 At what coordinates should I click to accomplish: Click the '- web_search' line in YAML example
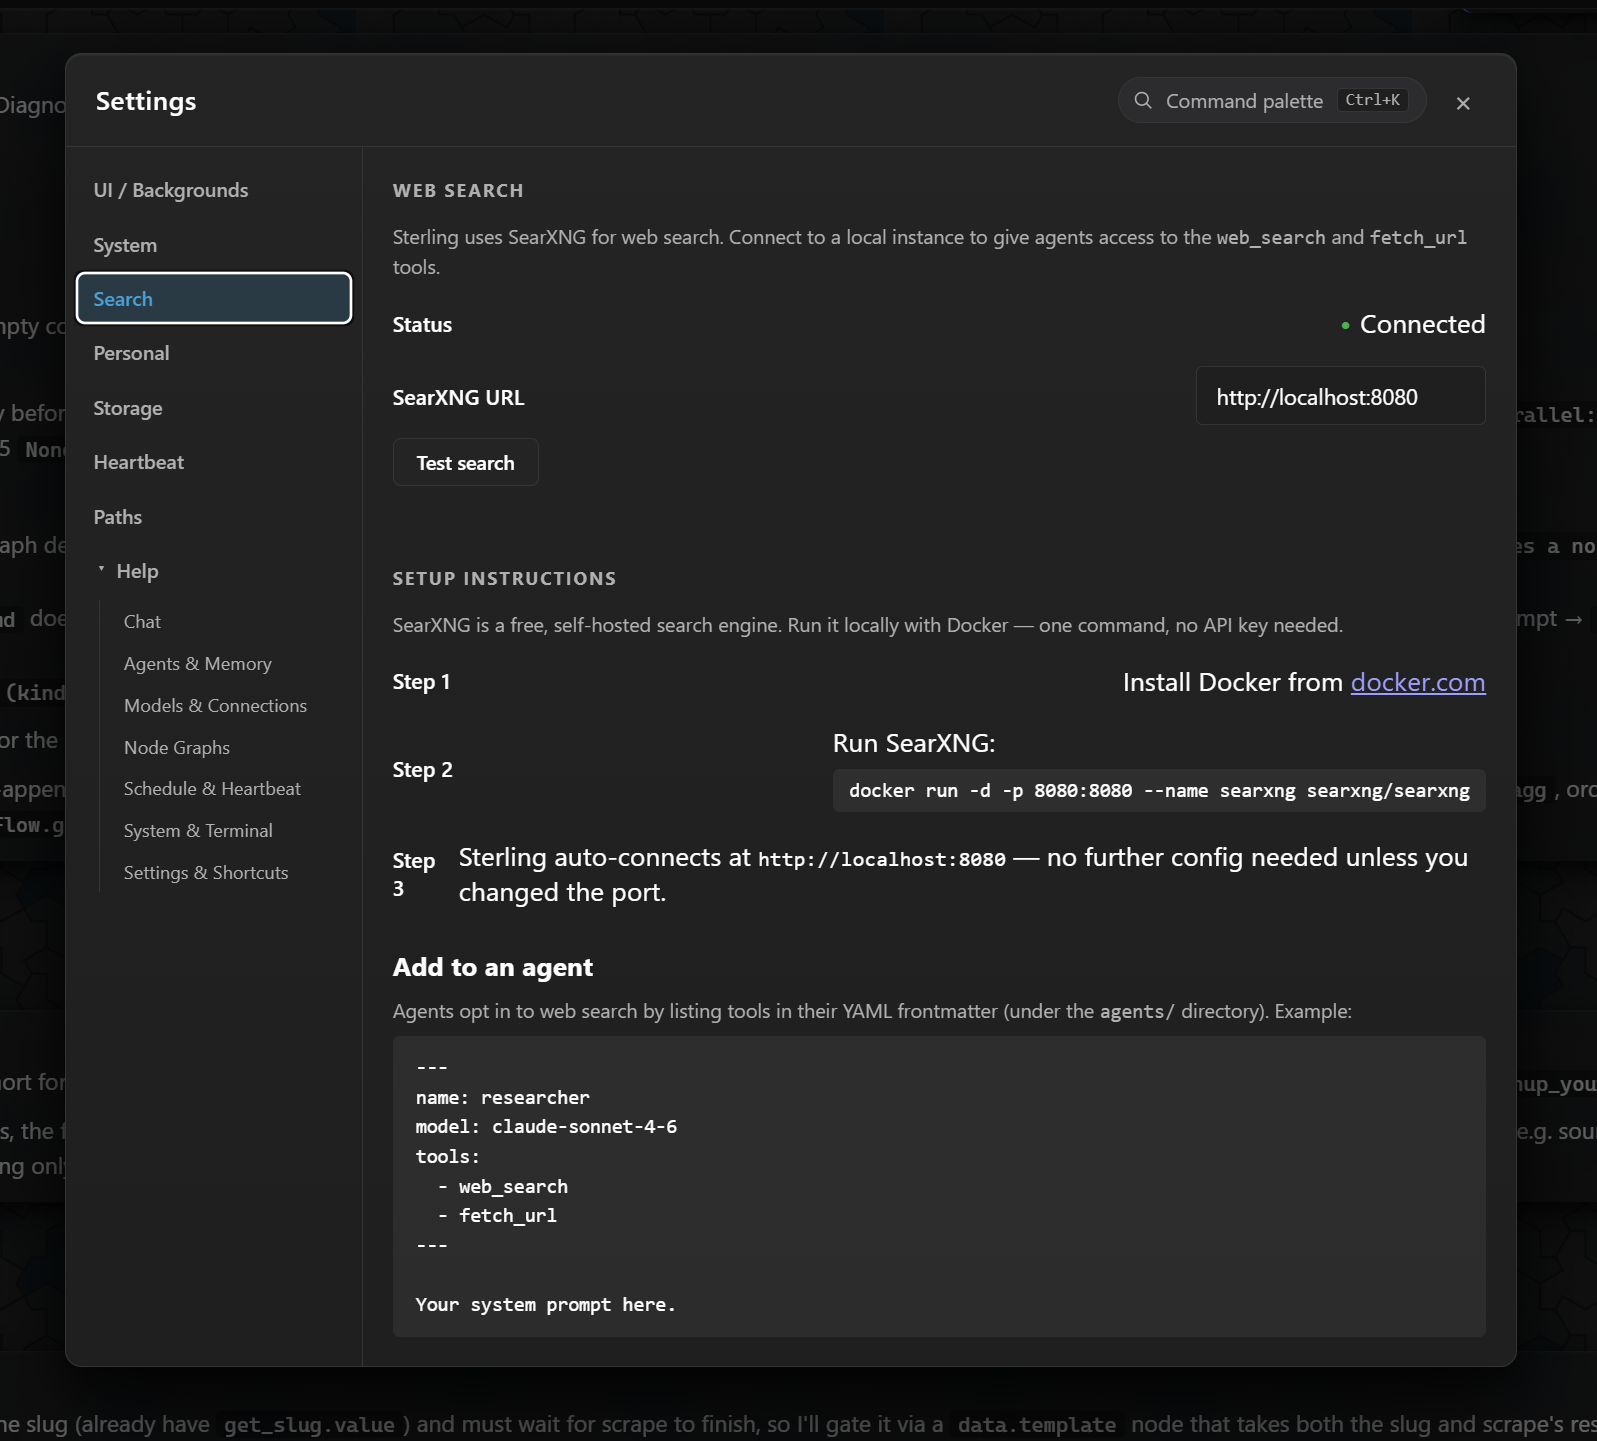(502, 1186)
